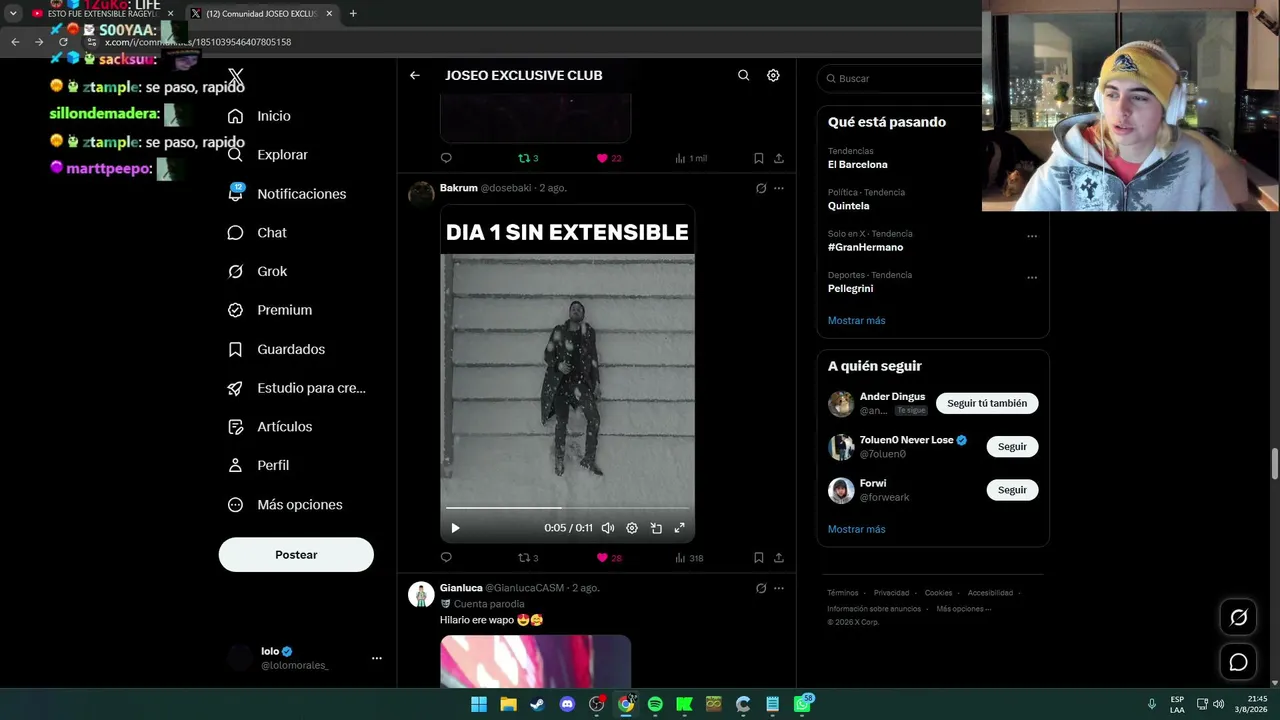Search within JOSEO EXCLUSIVE CLUB community

click(743, 75)
